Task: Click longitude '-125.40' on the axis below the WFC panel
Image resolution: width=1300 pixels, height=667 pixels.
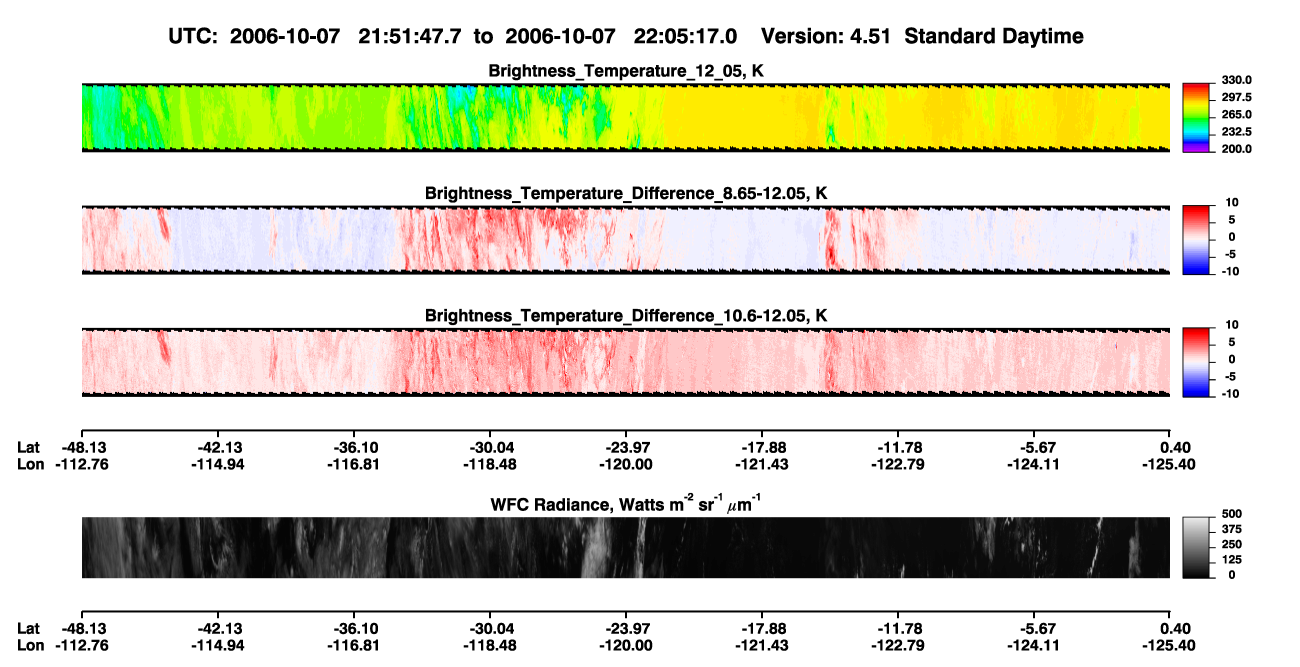Action: (x=1170, y=644)
